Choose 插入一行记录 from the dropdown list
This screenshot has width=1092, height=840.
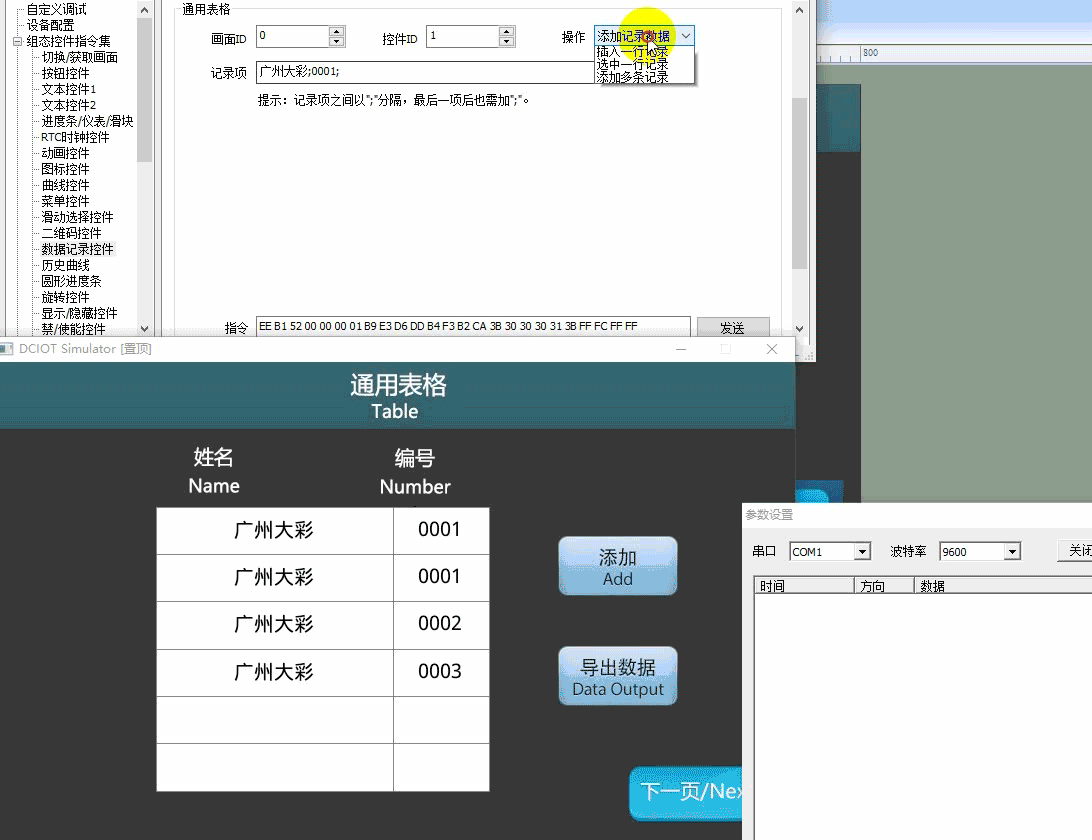click(632, 52)
